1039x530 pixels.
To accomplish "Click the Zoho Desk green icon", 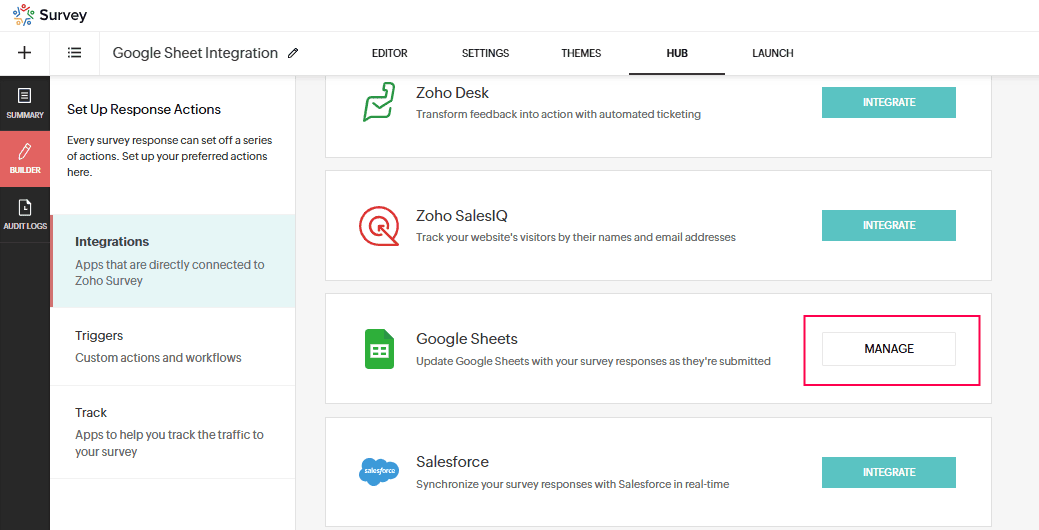I will 379,102.
